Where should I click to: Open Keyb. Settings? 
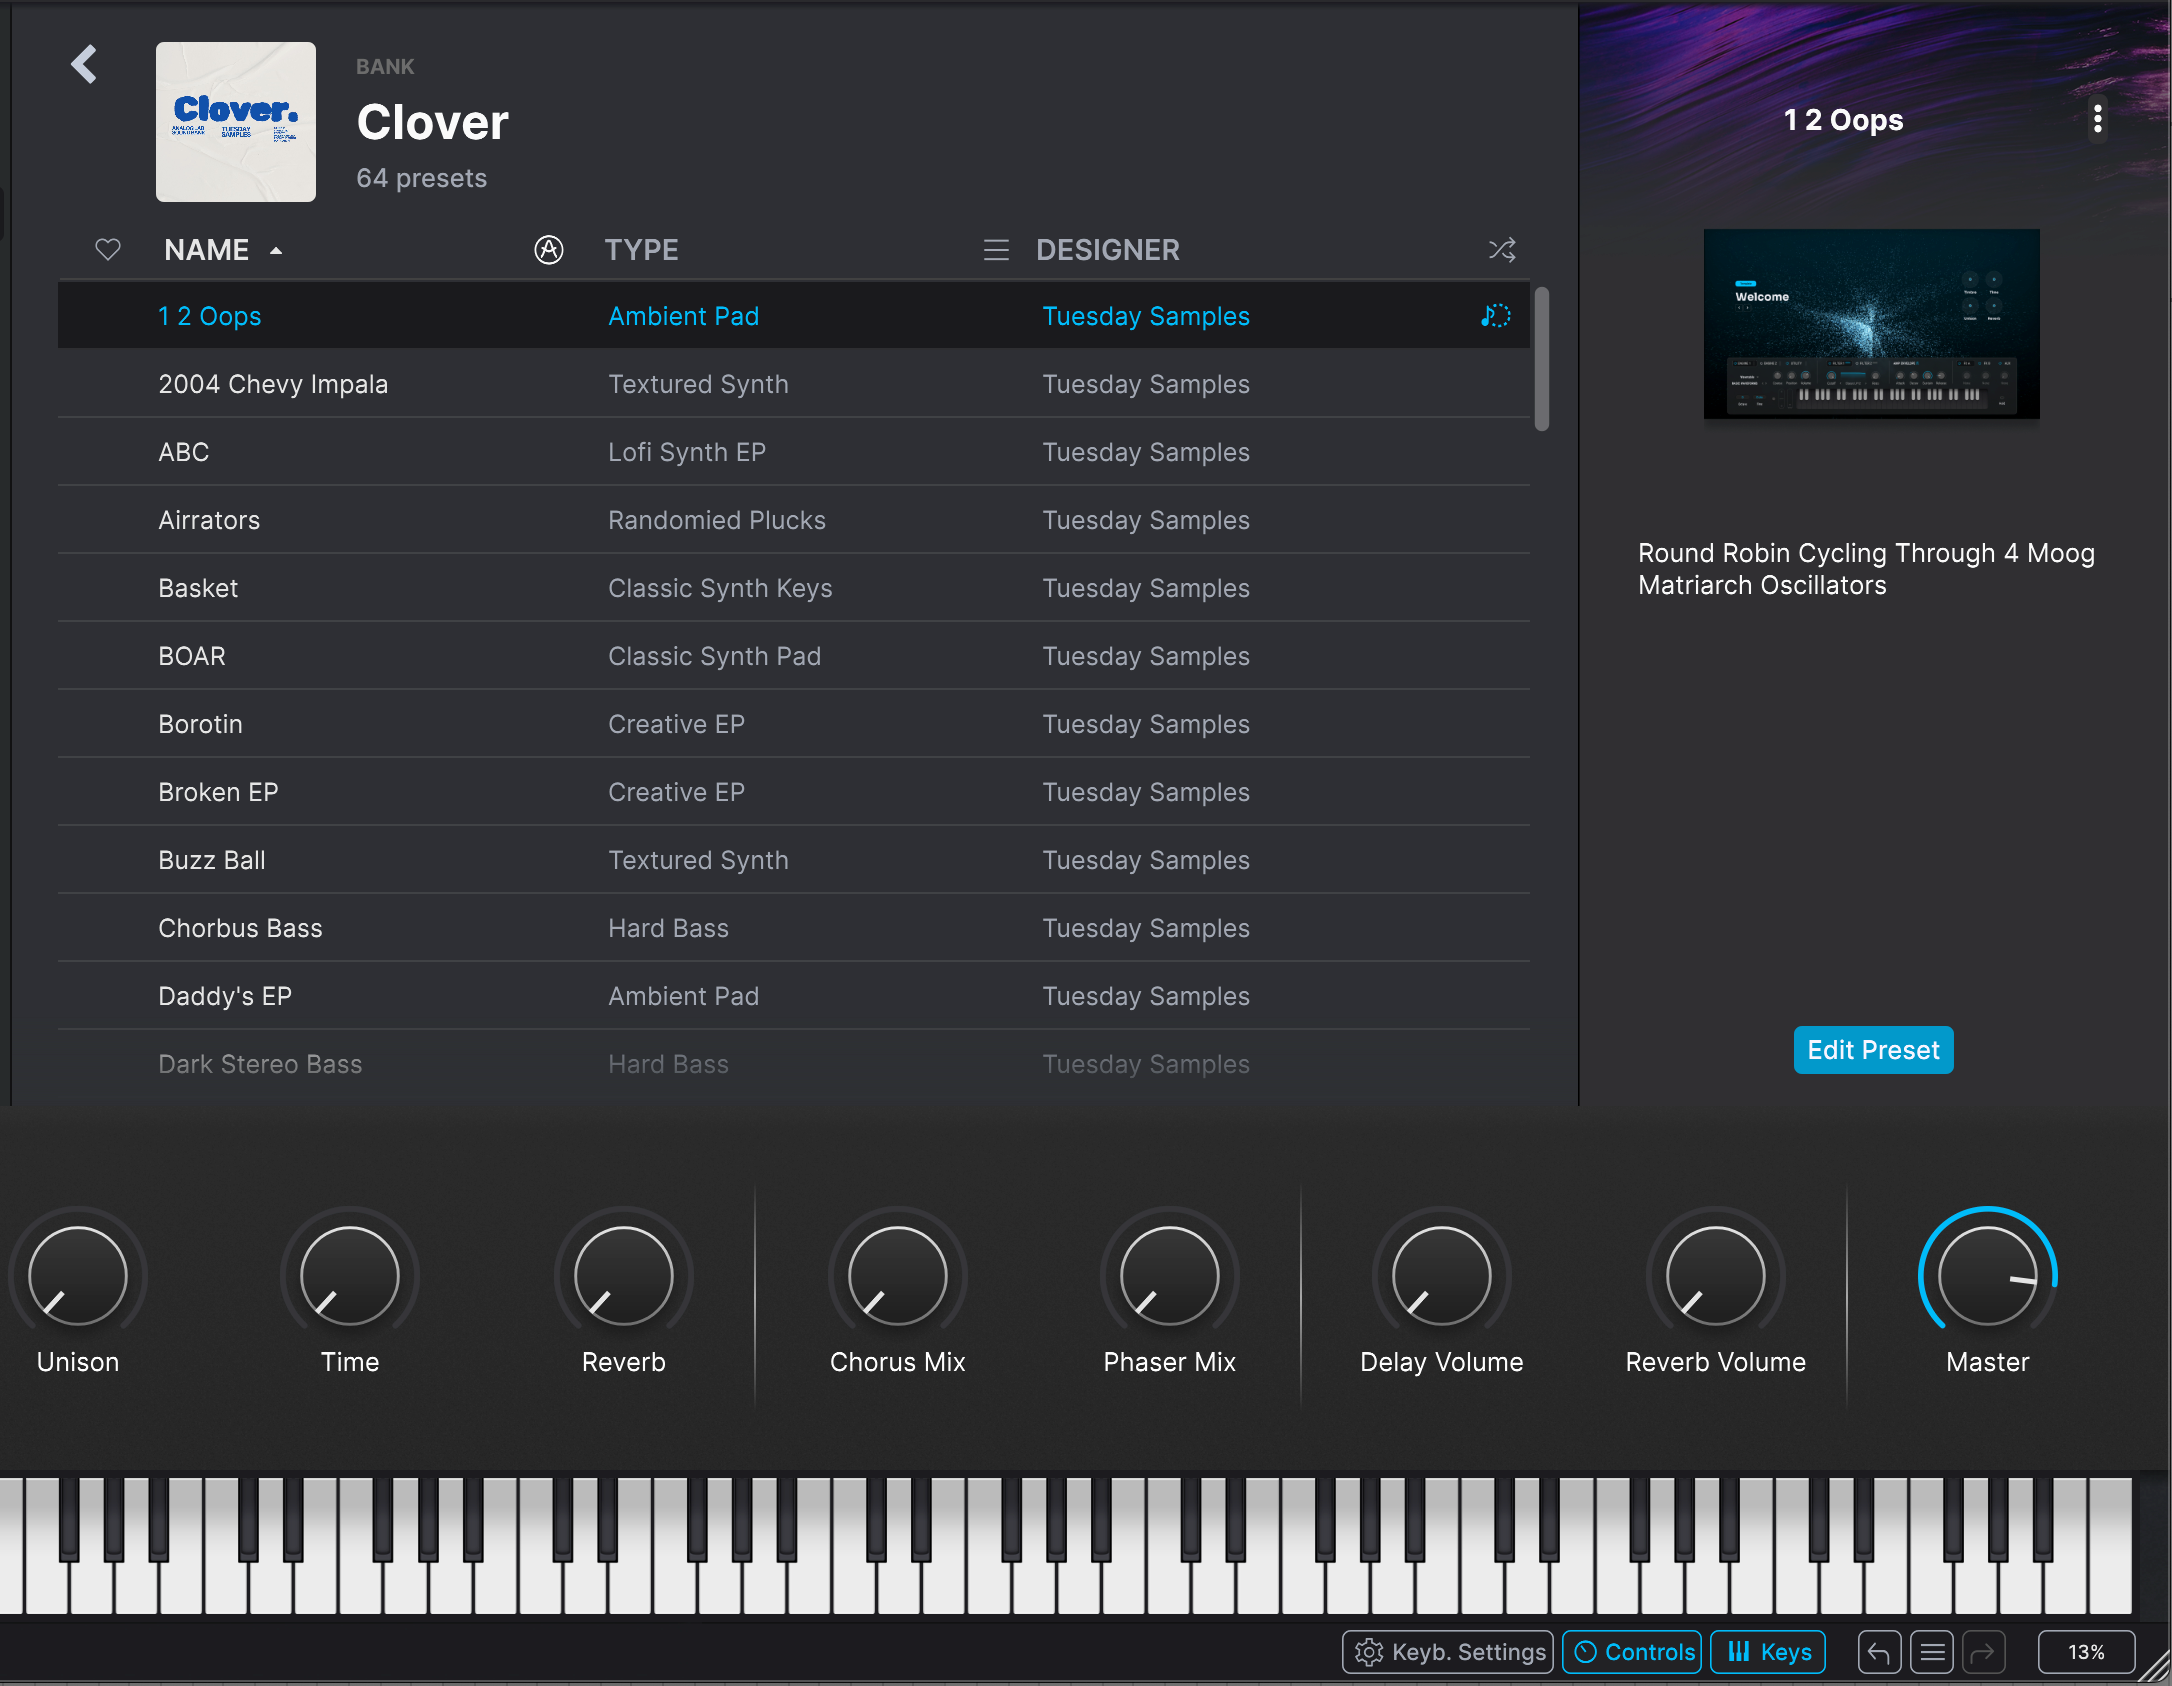1448,1652
